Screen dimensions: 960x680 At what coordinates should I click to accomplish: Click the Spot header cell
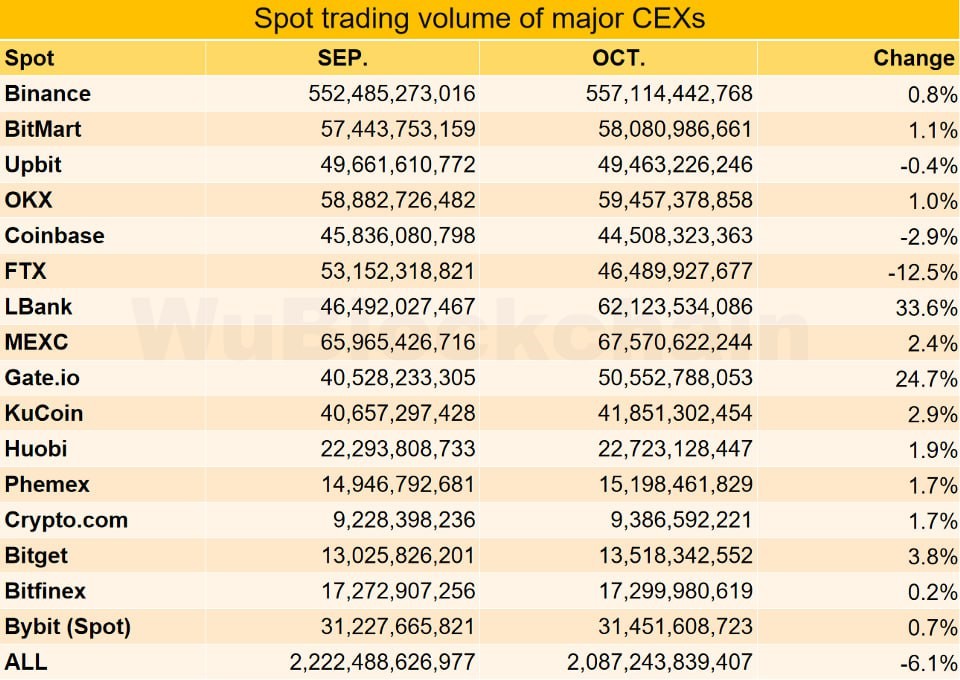pyautogui.click(x=30, y=58)
